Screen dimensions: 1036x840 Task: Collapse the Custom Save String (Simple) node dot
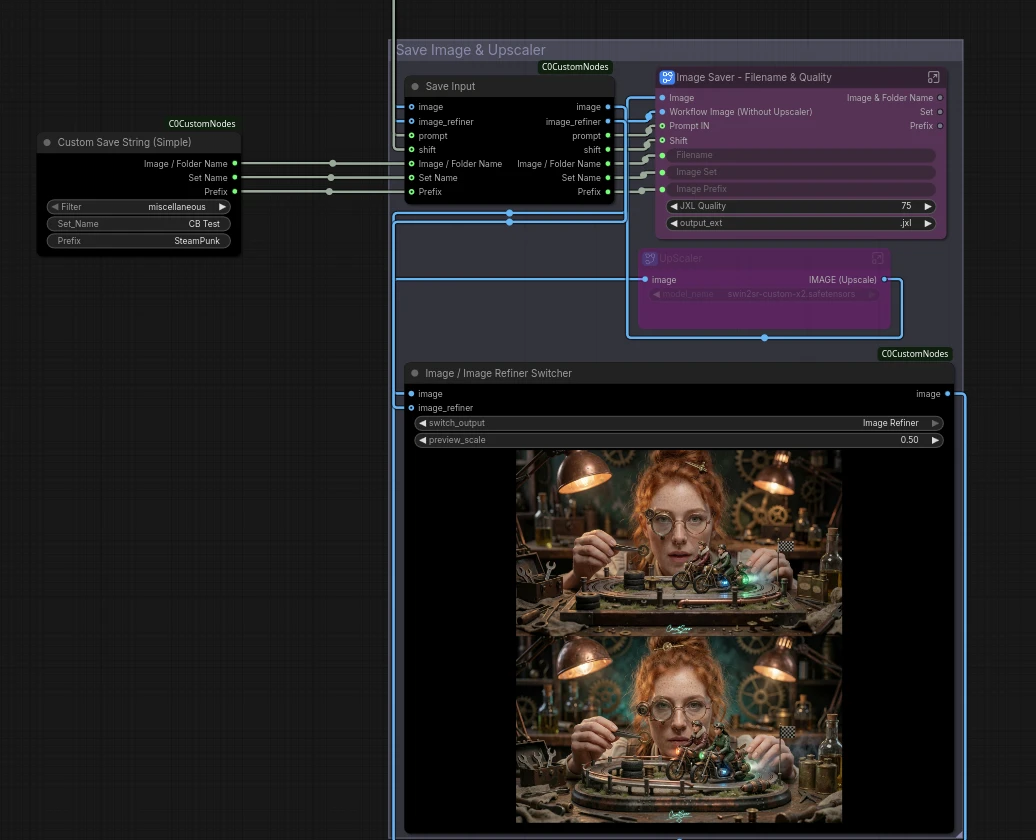(x=47, y=142)
